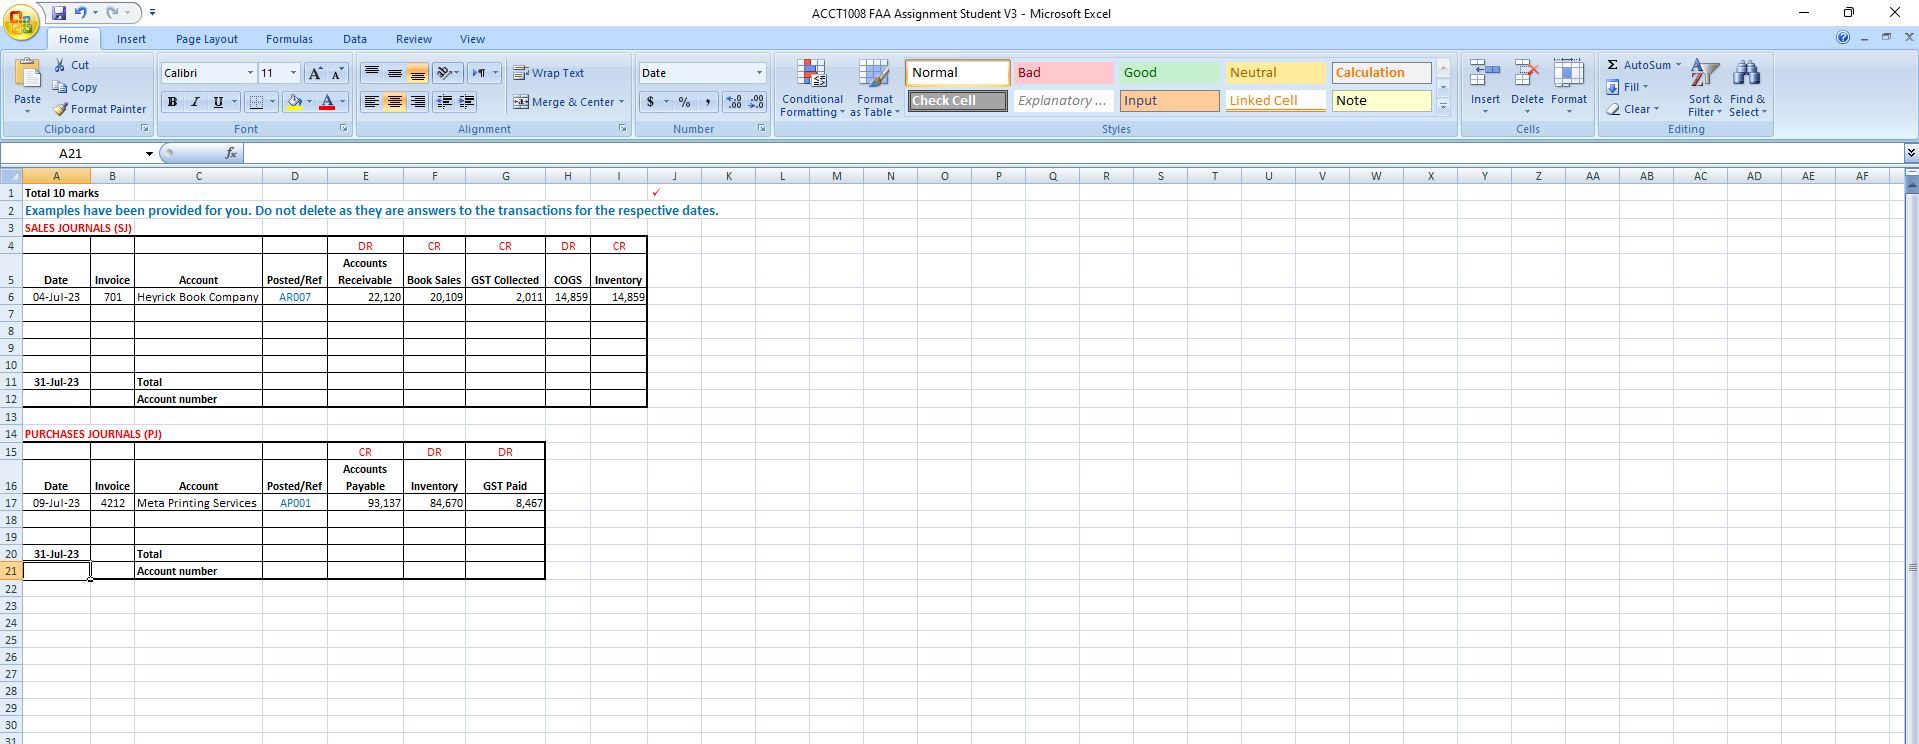Toggle Center horizontal alignment
This screenshot has height=744, width=1919.
(395, 102)
